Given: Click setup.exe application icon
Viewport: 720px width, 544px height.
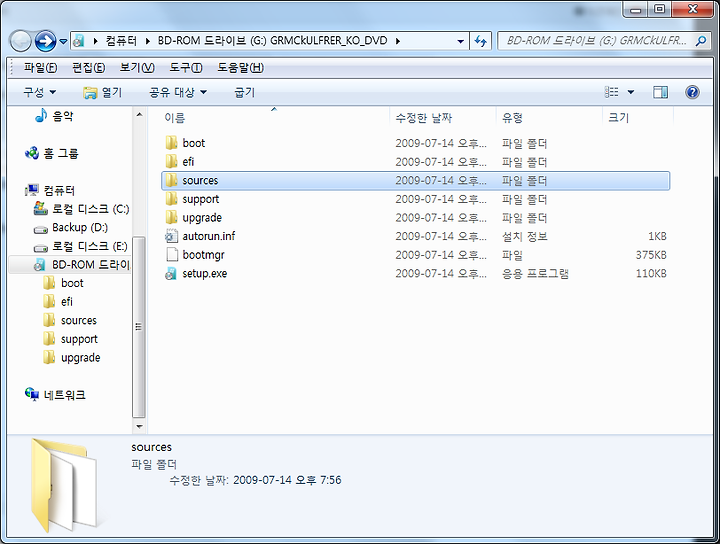Looking at the screenshot, I should click(x=171, y=274).
